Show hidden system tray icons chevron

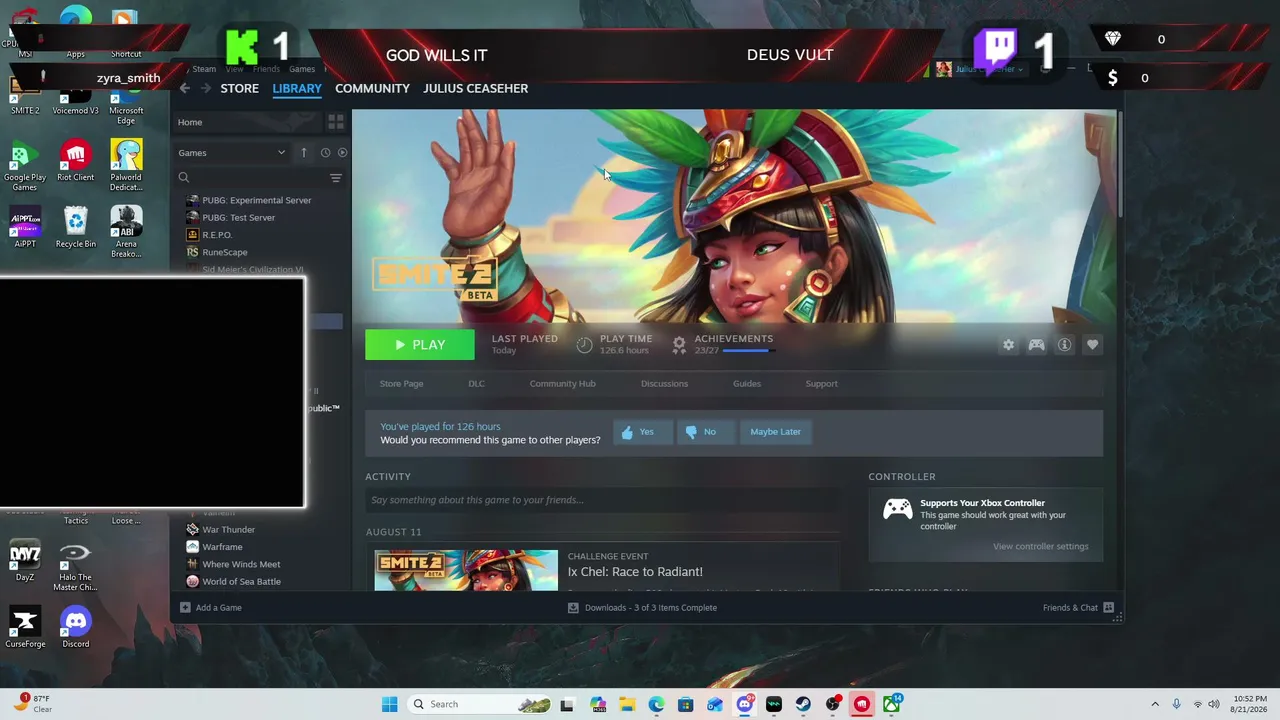pyautogui.click(x=1155, y=704)
